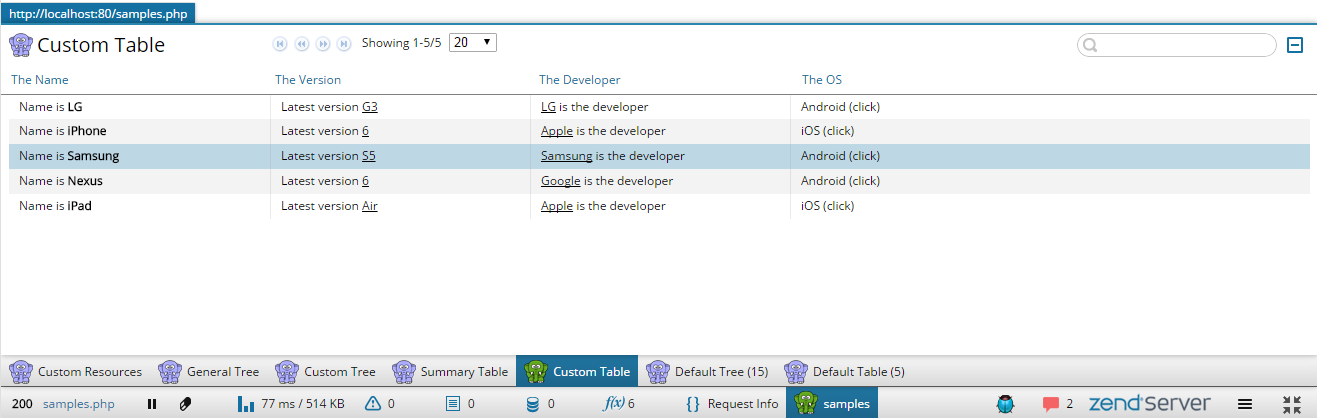Image resolution: width=1317 pixels, height=418 pixels.
Task: Open the LG developer link
Action: pos(548,107)
